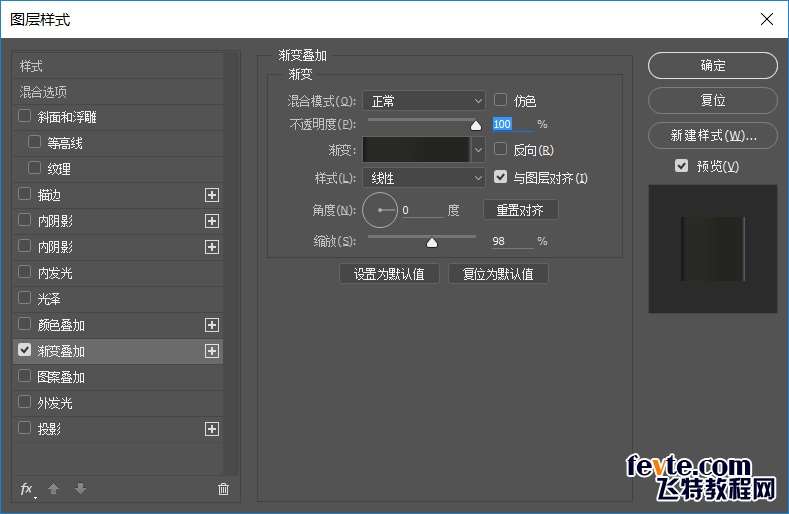Enable the 纹理 checkbox
789x514 pixels.
34,168
